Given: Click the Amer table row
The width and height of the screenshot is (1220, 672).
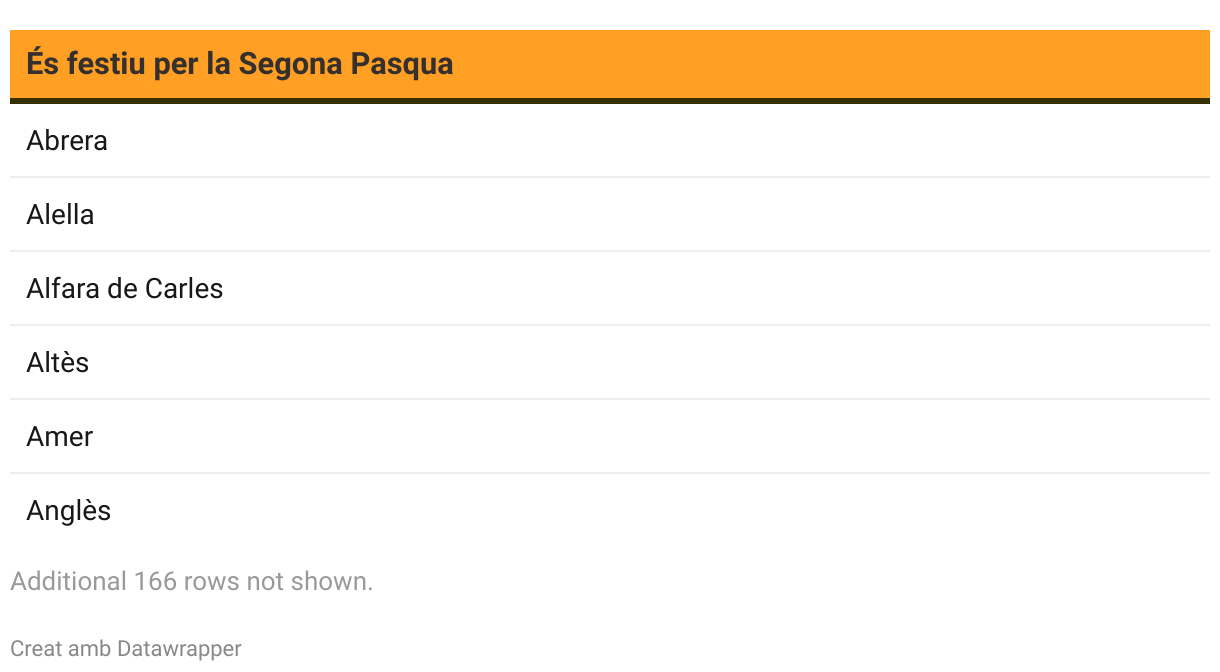Looking at the screenshot, I should pos(60,437).
